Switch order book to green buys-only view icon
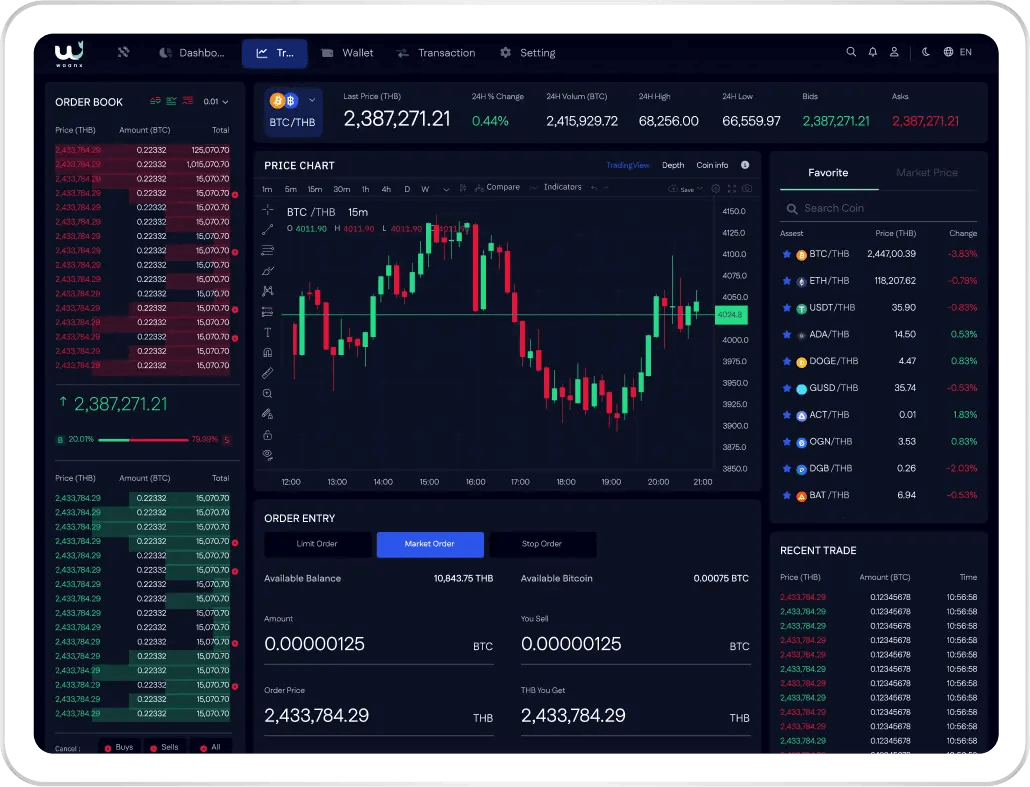 tap(171, 101)
